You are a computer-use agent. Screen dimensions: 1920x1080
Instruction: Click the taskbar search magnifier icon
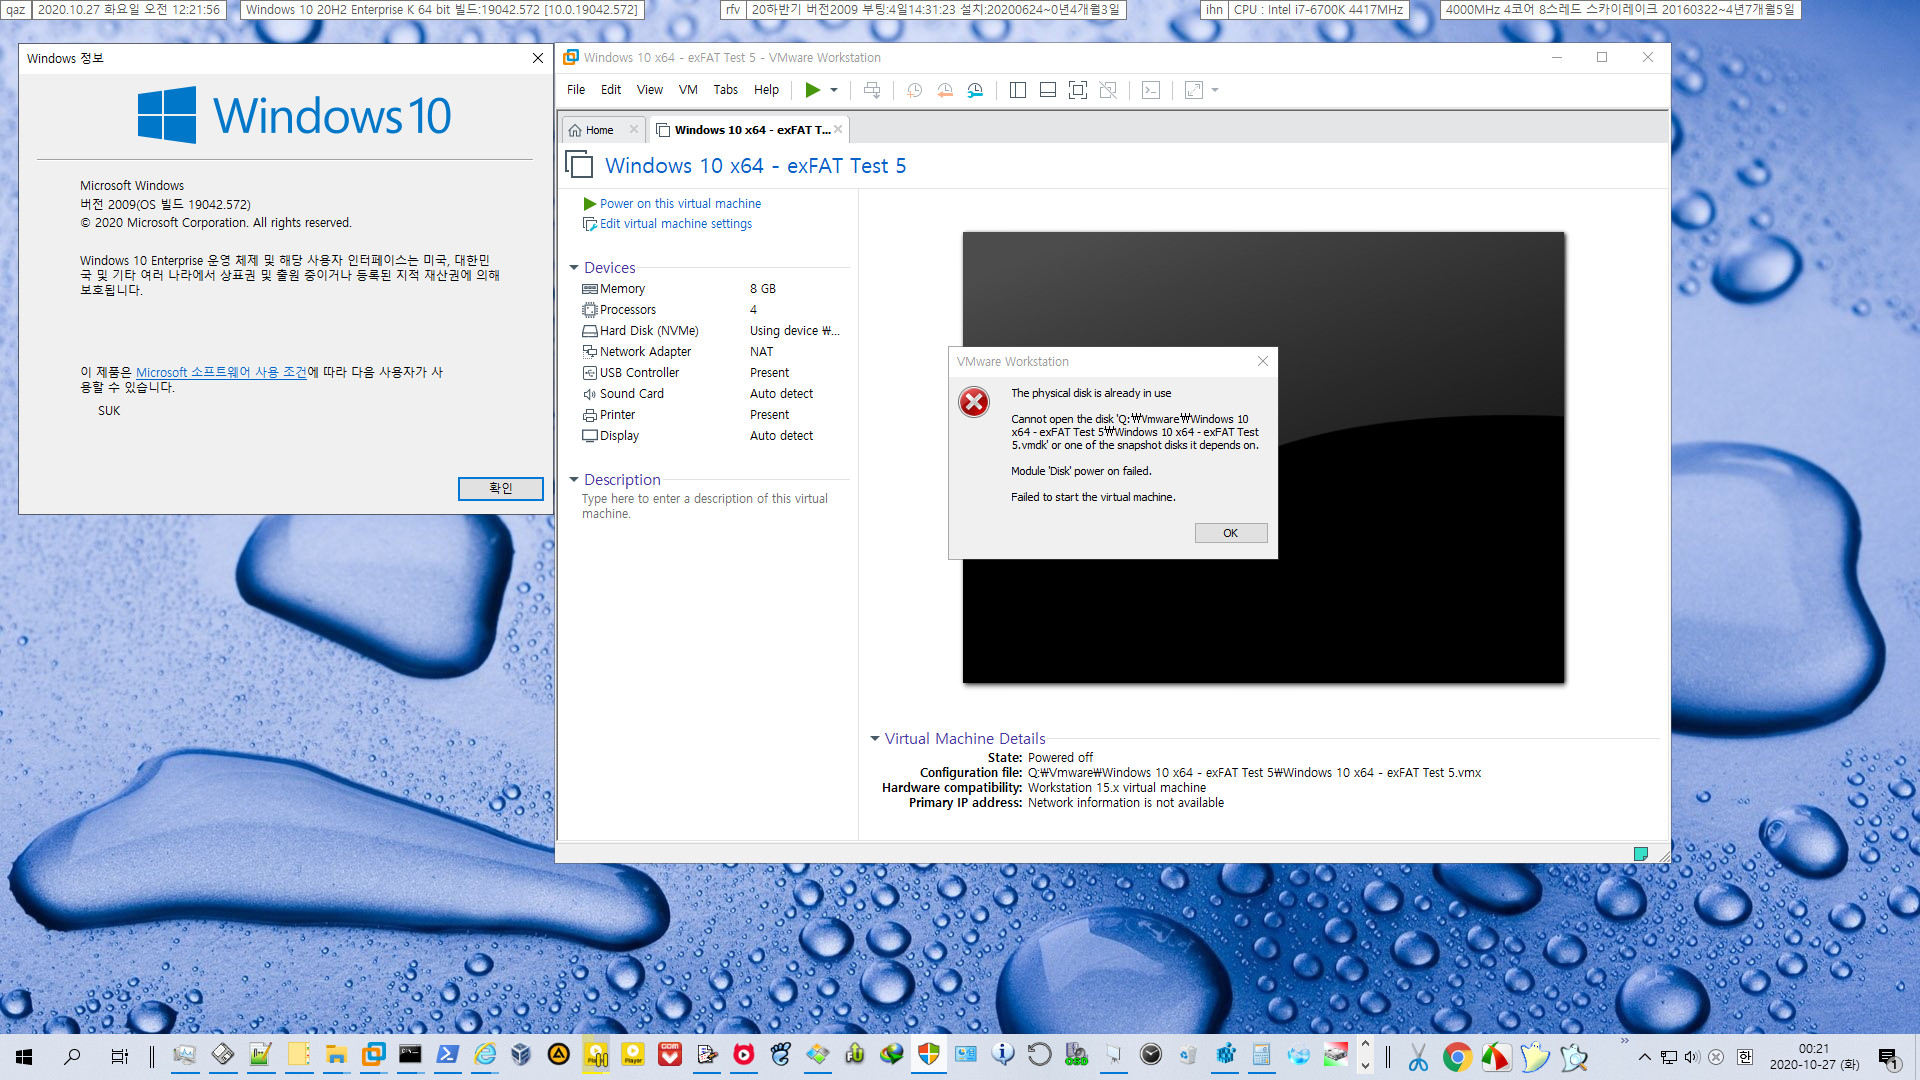(x=72, y=1056)
